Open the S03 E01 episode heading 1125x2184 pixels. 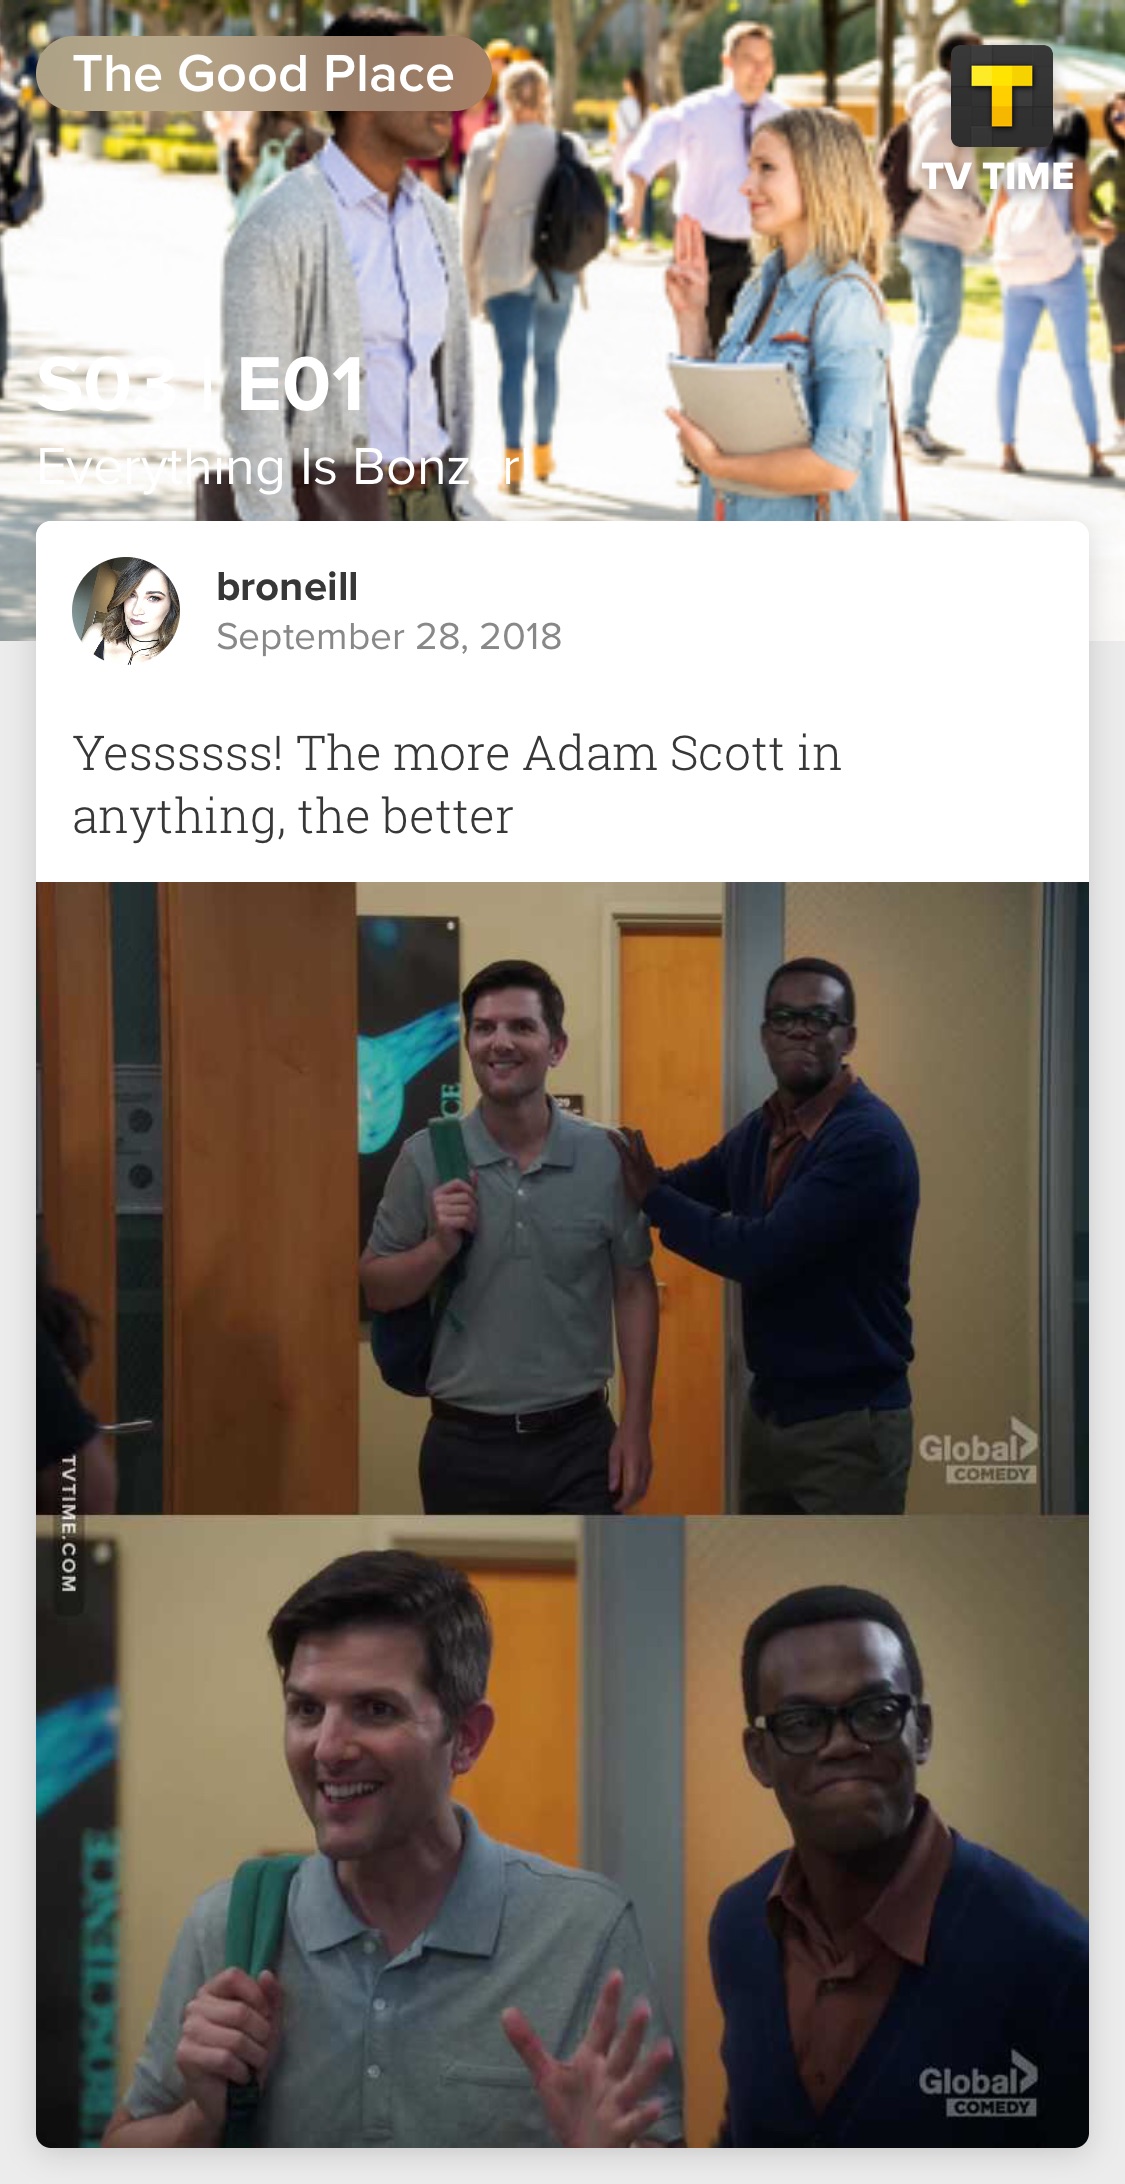click(201, 385)
